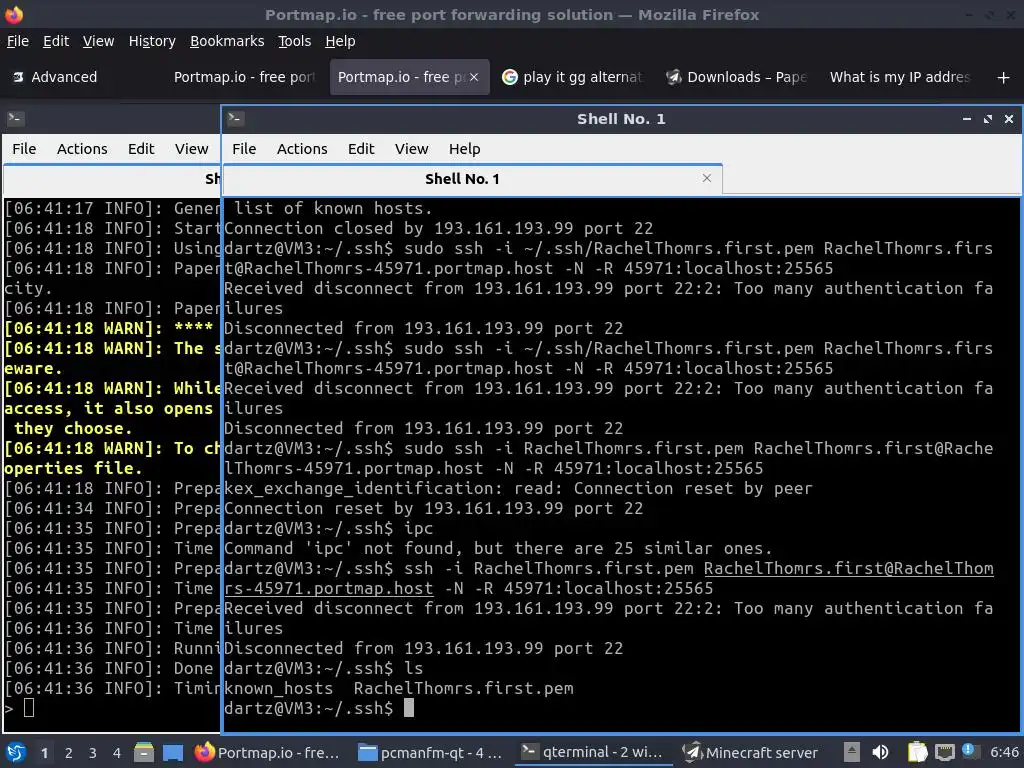The image size is (1024, 768).
Task: Switch to Downloads – Paper browser tab
Action: [x=736, y=77]
